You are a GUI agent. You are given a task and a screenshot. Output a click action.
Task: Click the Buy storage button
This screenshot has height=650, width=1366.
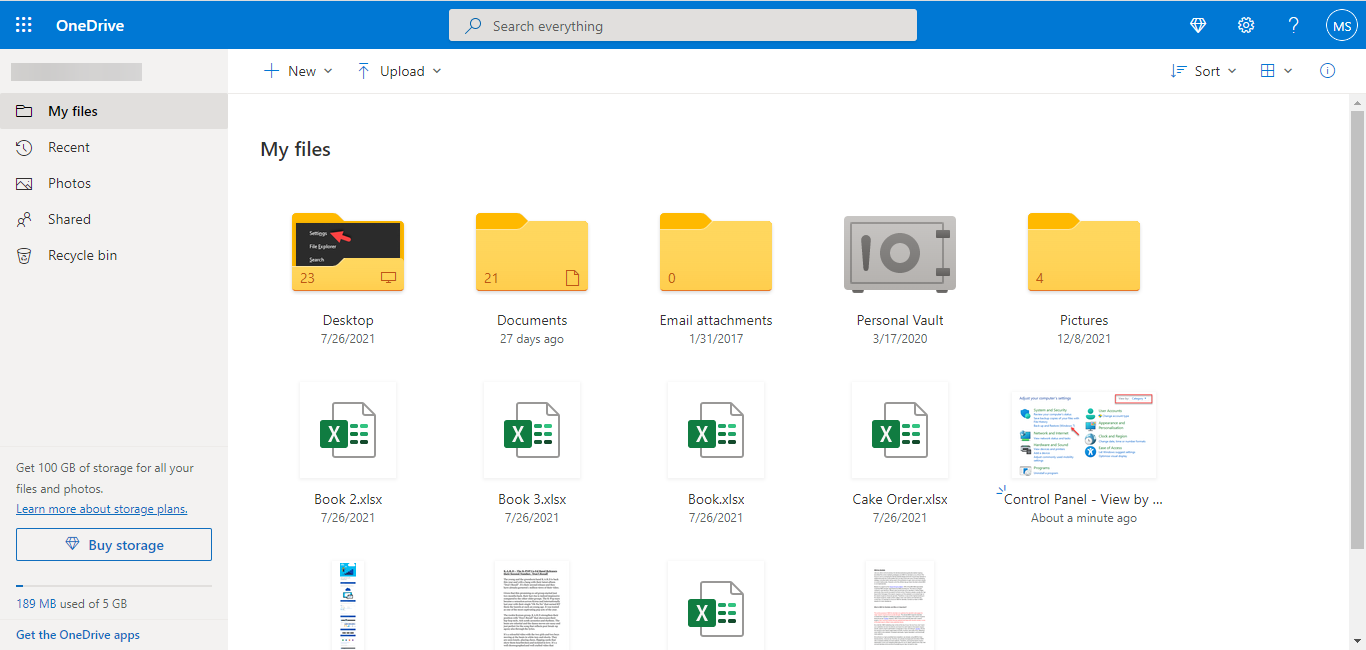coord(114,545)
